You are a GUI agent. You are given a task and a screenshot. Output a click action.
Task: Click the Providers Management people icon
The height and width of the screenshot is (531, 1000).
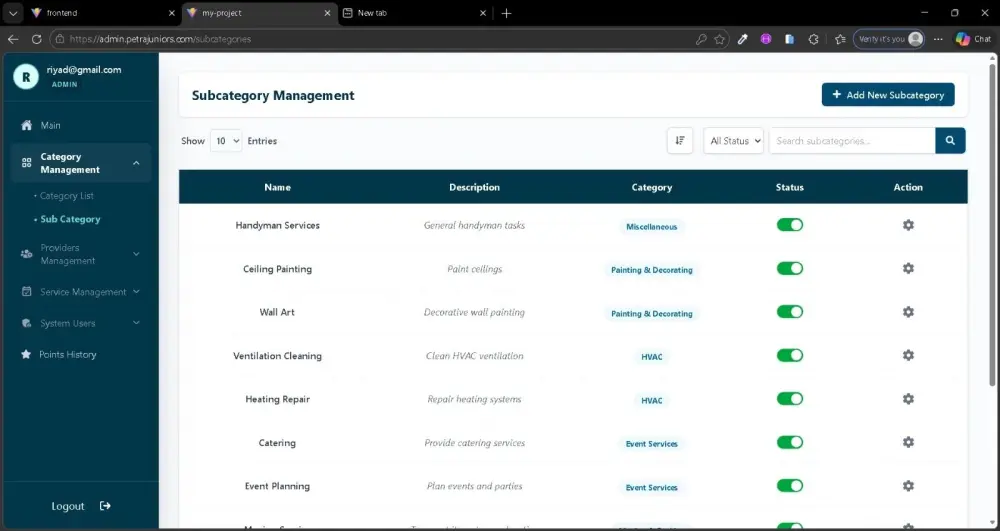[26, 254]
